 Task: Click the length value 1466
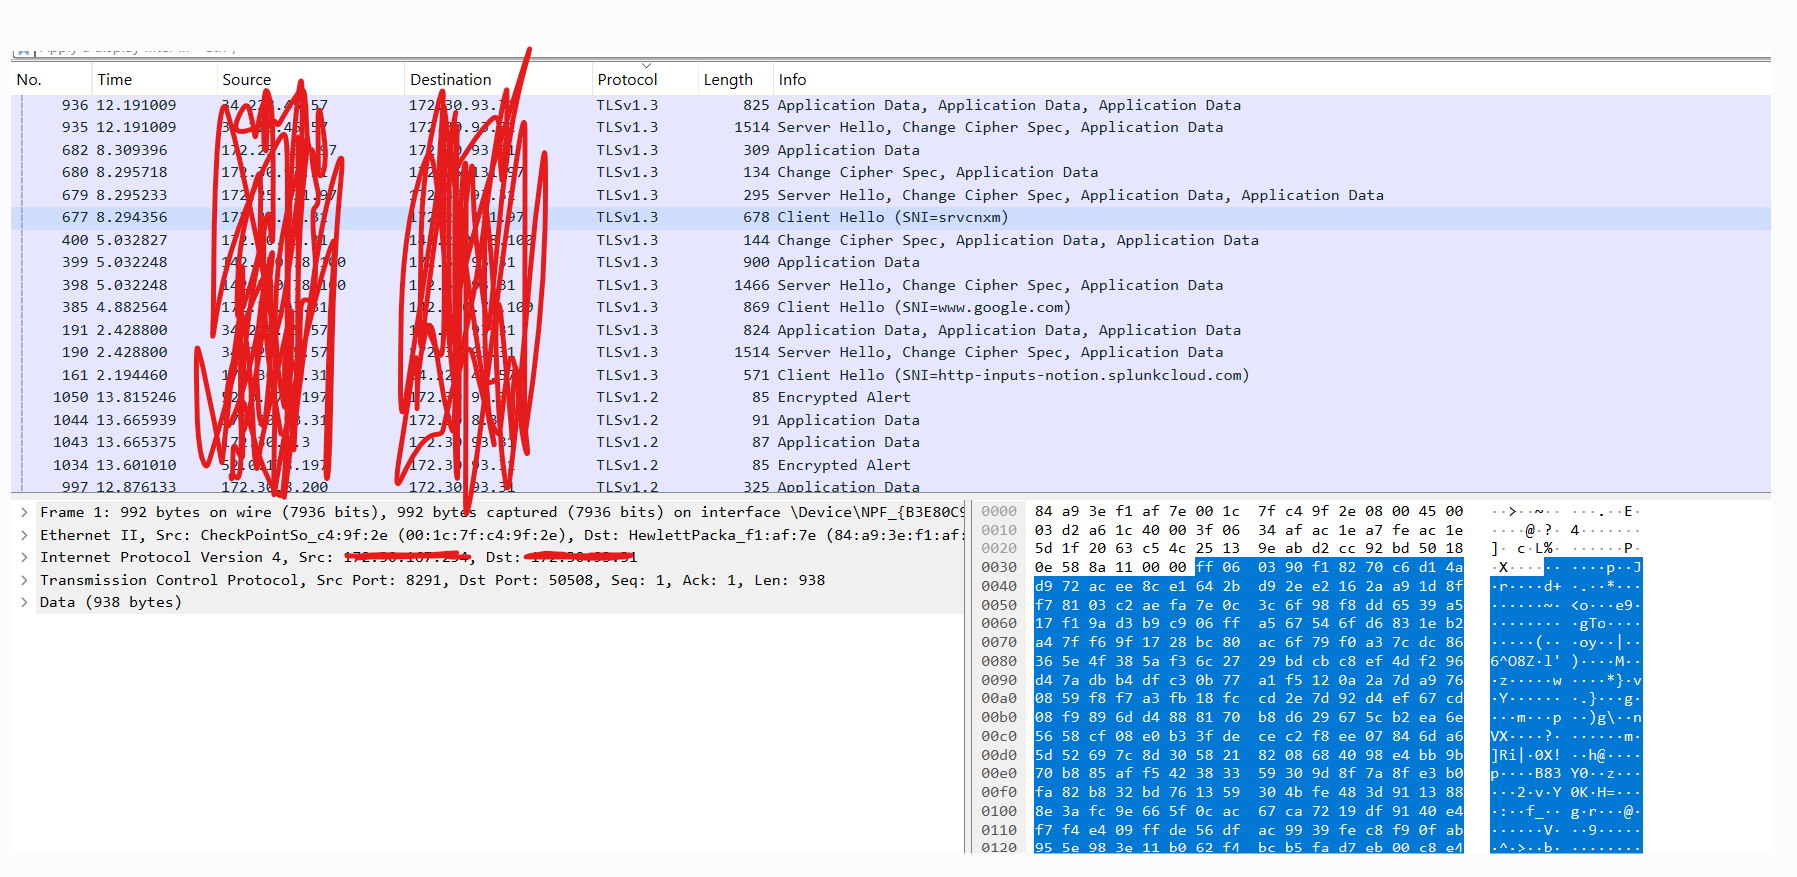[752, 285]
